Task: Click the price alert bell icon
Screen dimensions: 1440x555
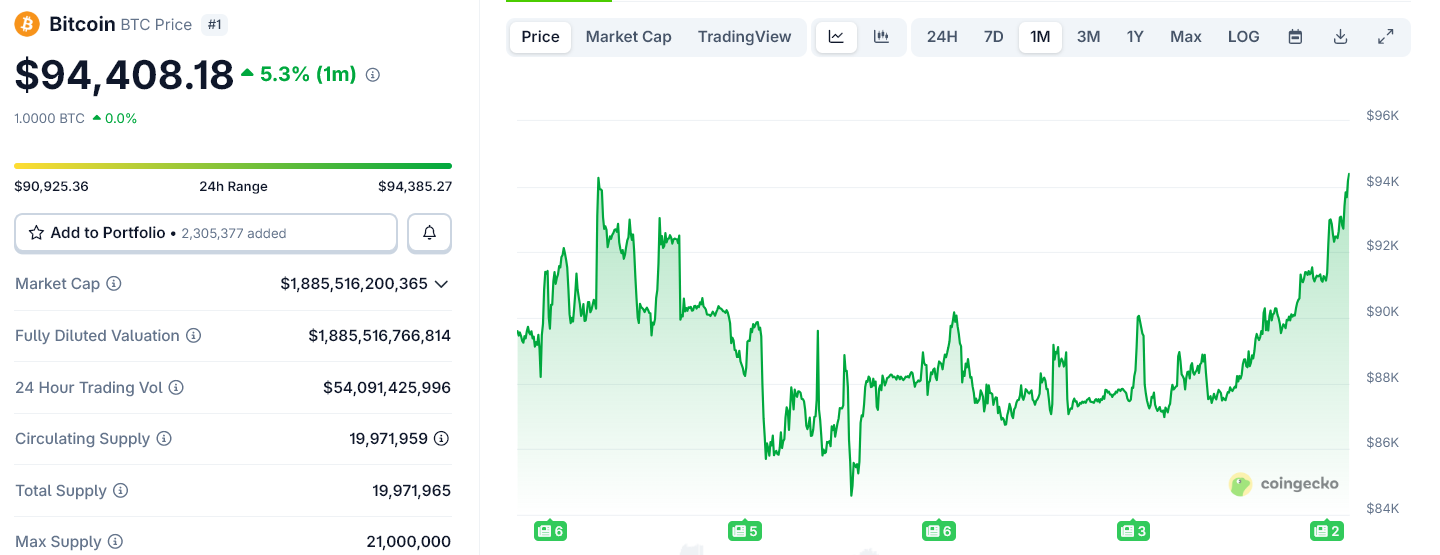Action: (429, 233)
